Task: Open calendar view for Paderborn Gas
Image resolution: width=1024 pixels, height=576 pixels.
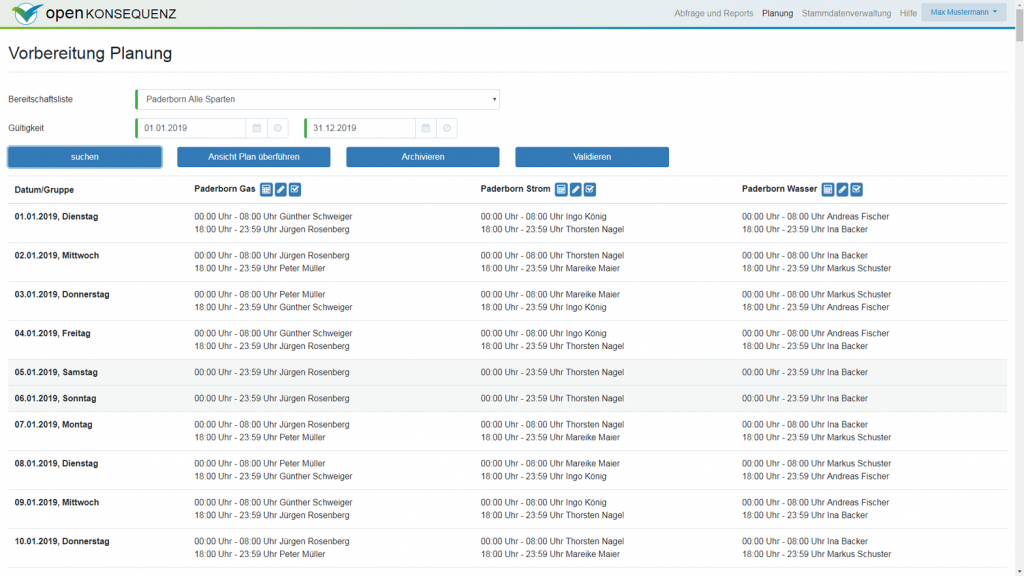Action: [266, 189]
